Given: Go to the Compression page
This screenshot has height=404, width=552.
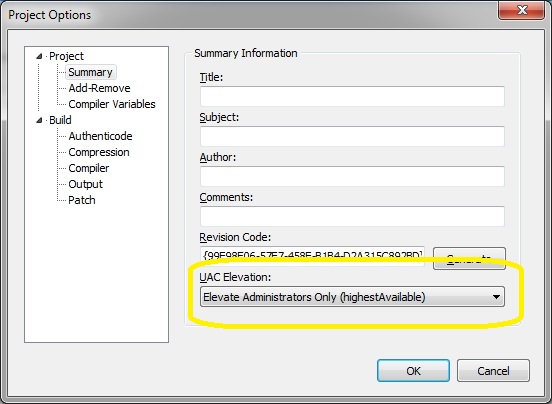Looking at the screenshot, I should pos(99,152).
